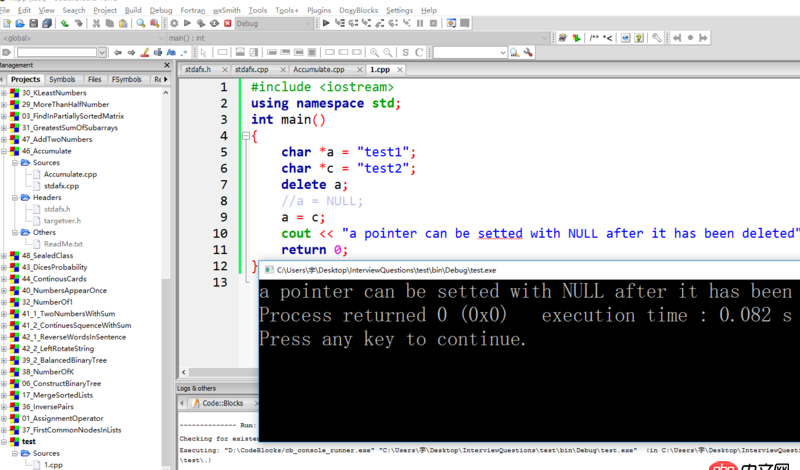800x470 pixels.
Task: Switch to the stdafx.h editor tab
Action: 198,69
